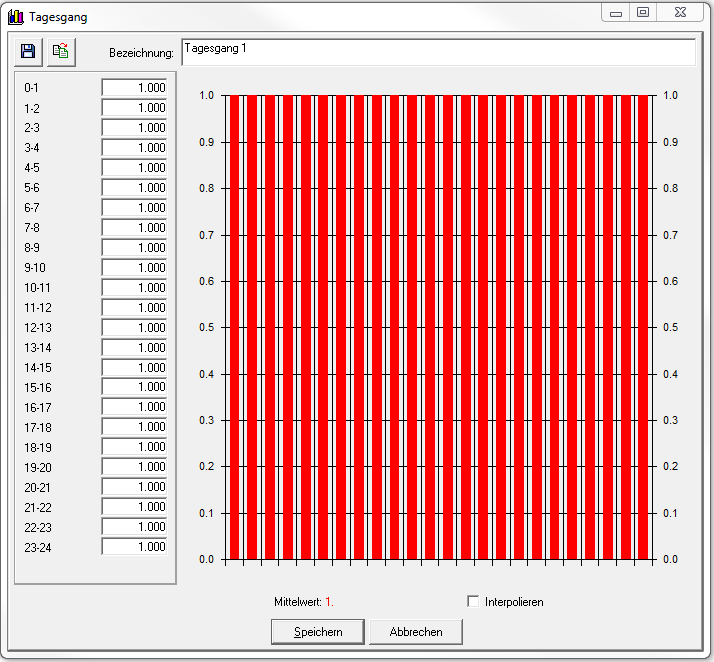Click the Tagesgang title bar app icon
Viewport: 714px width, 662px height.
16,17
